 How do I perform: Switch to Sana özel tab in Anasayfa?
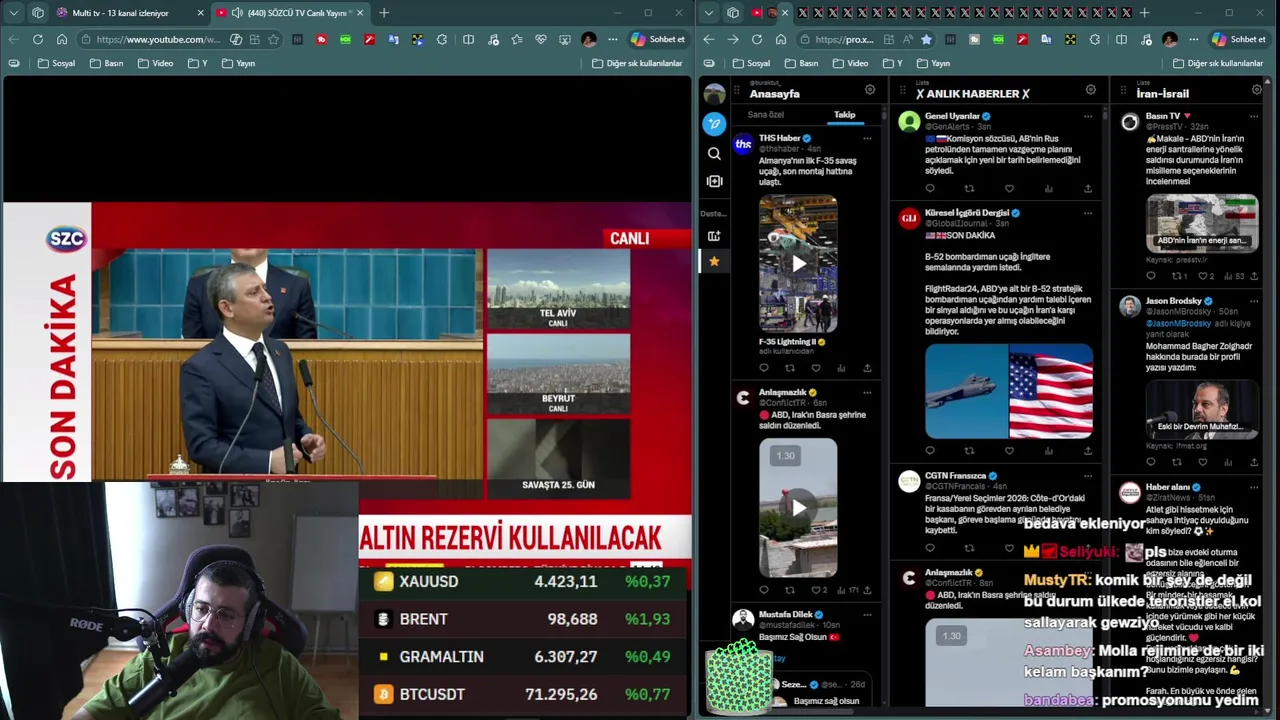766,115
